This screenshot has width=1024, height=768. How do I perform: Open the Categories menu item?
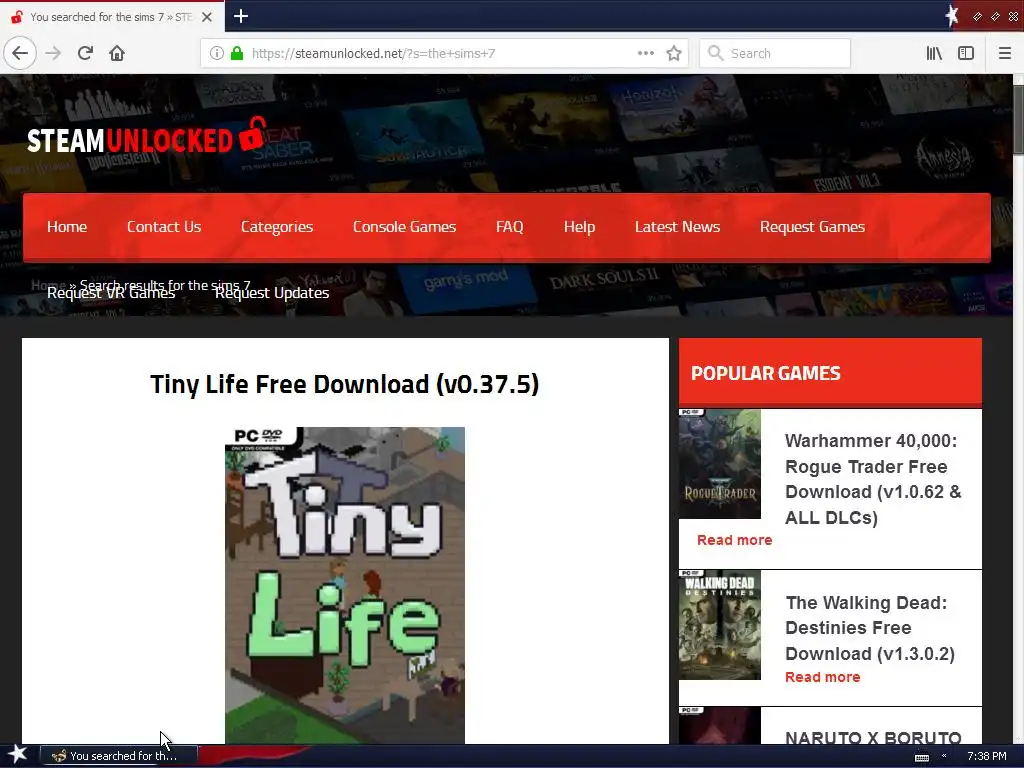(277, 227)
